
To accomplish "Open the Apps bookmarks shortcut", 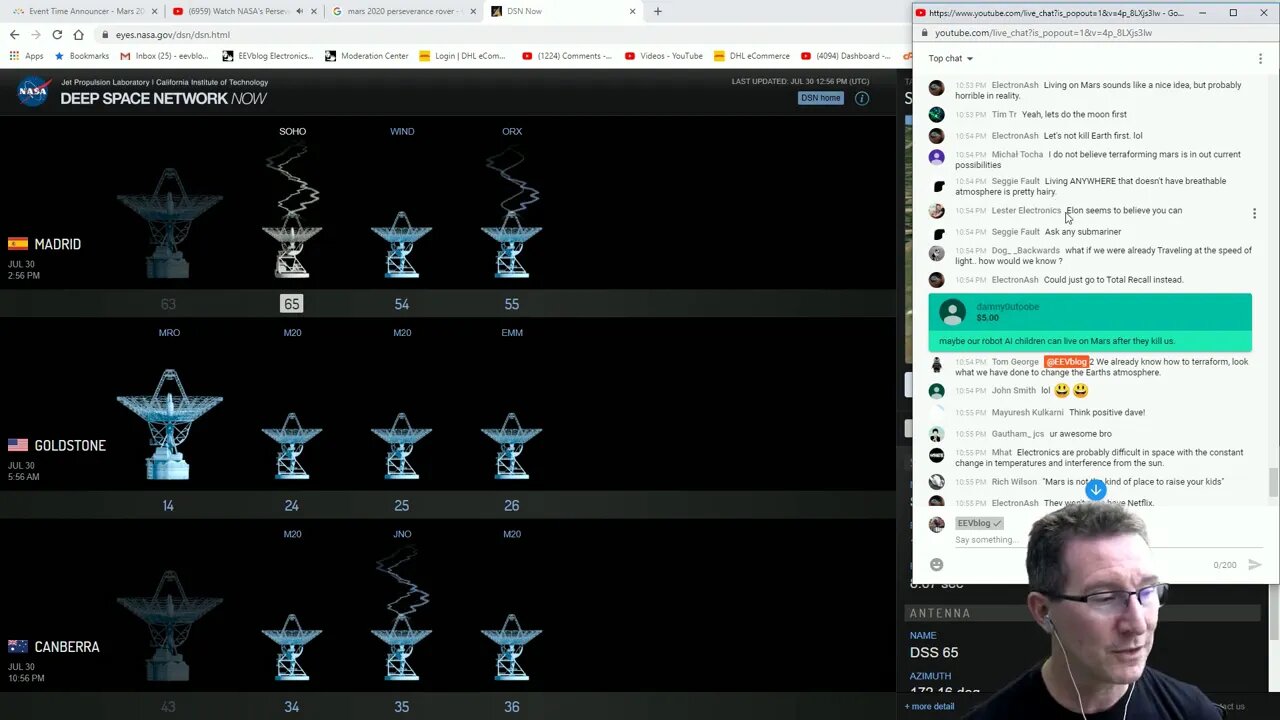I will pos(27,56).
